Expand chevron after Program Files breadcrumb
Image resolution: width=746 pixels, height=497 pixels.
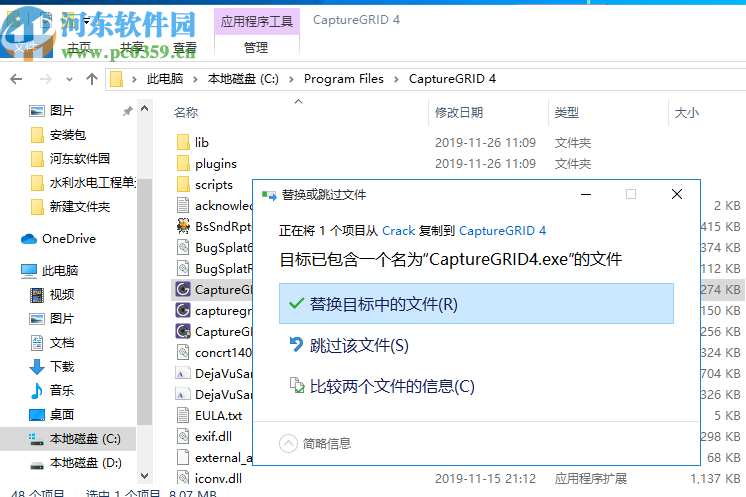pyautogui.click(x=396, y=79)
